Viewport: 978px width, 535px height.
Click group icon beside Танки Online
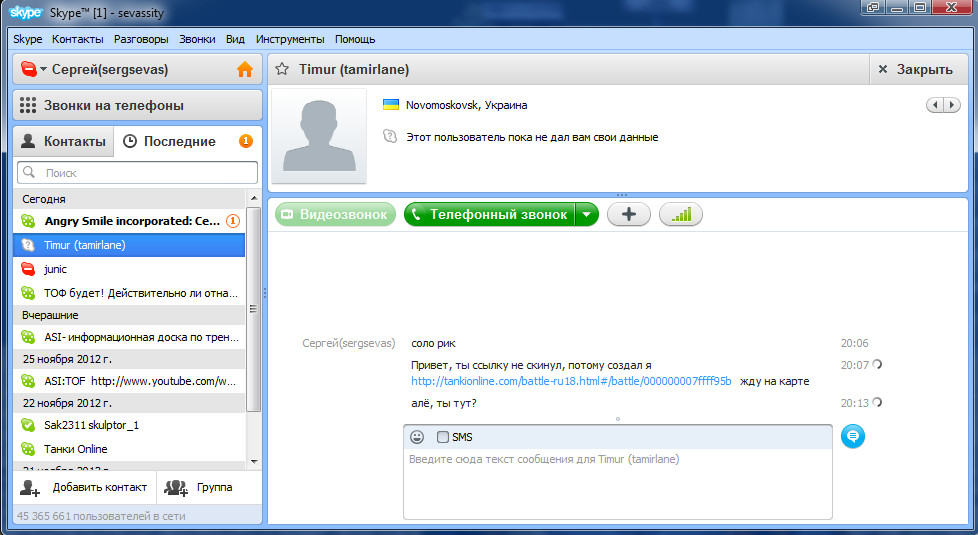28,448
